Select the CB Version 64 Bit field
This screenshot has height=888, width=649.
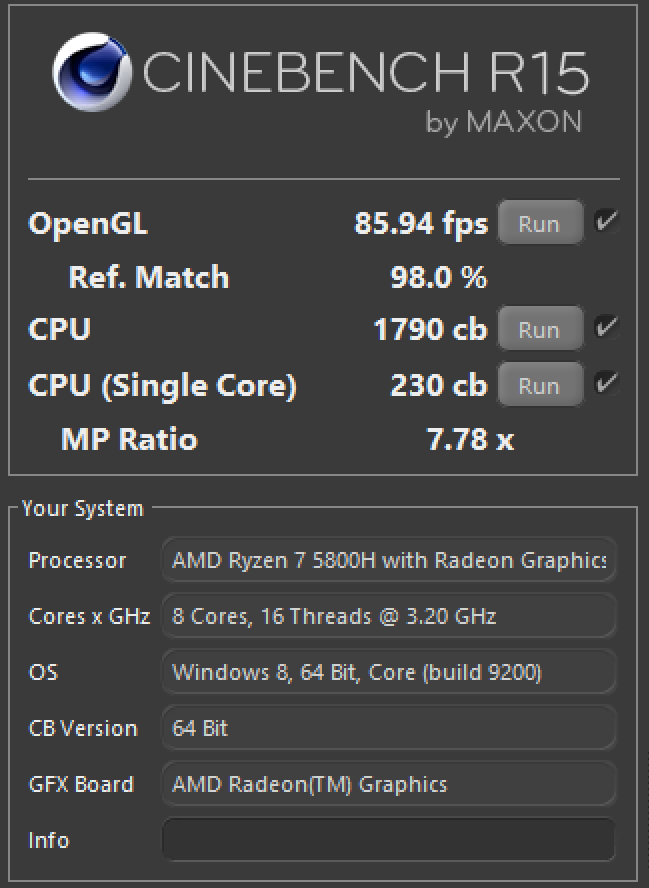point(388,728)
